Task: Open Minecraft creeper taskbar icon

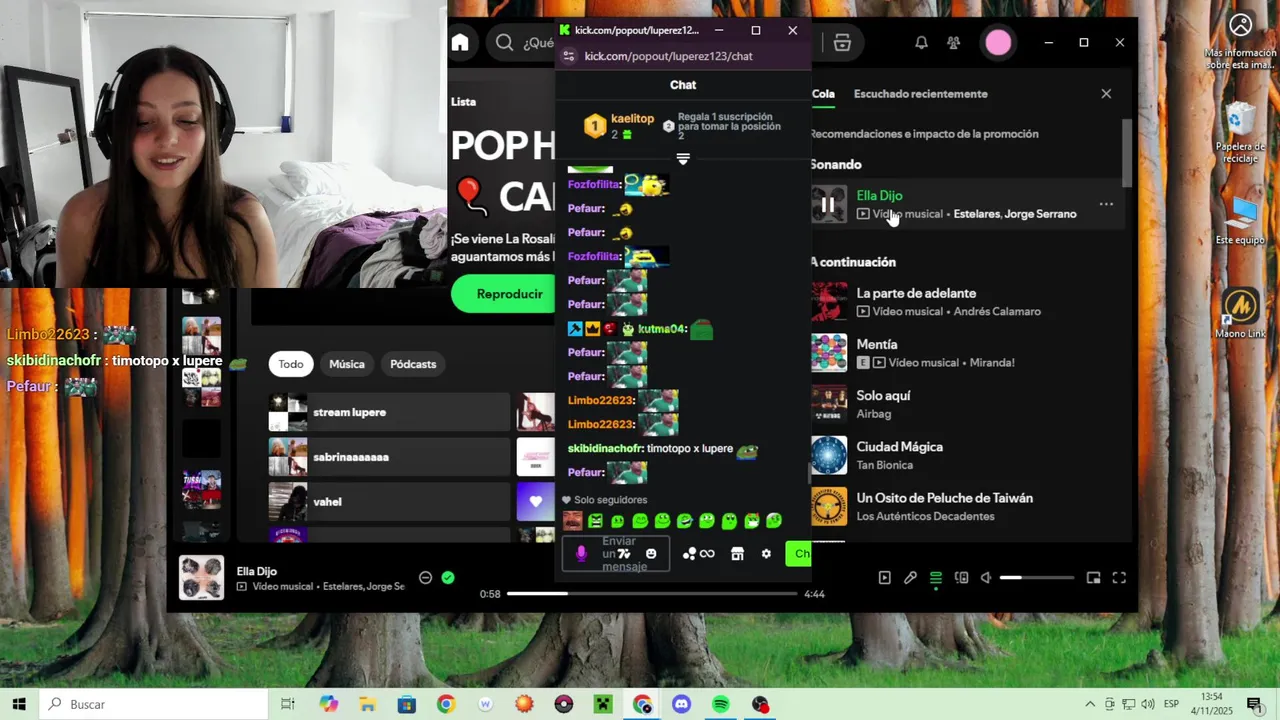Action: click(603, 704)
